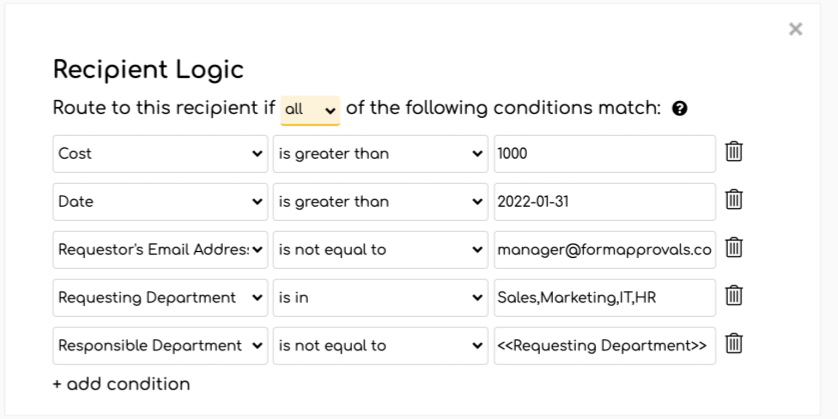838x419 pixels.
Task: Remove the Requestor's Email Address condition
Action: coord(734,247)
